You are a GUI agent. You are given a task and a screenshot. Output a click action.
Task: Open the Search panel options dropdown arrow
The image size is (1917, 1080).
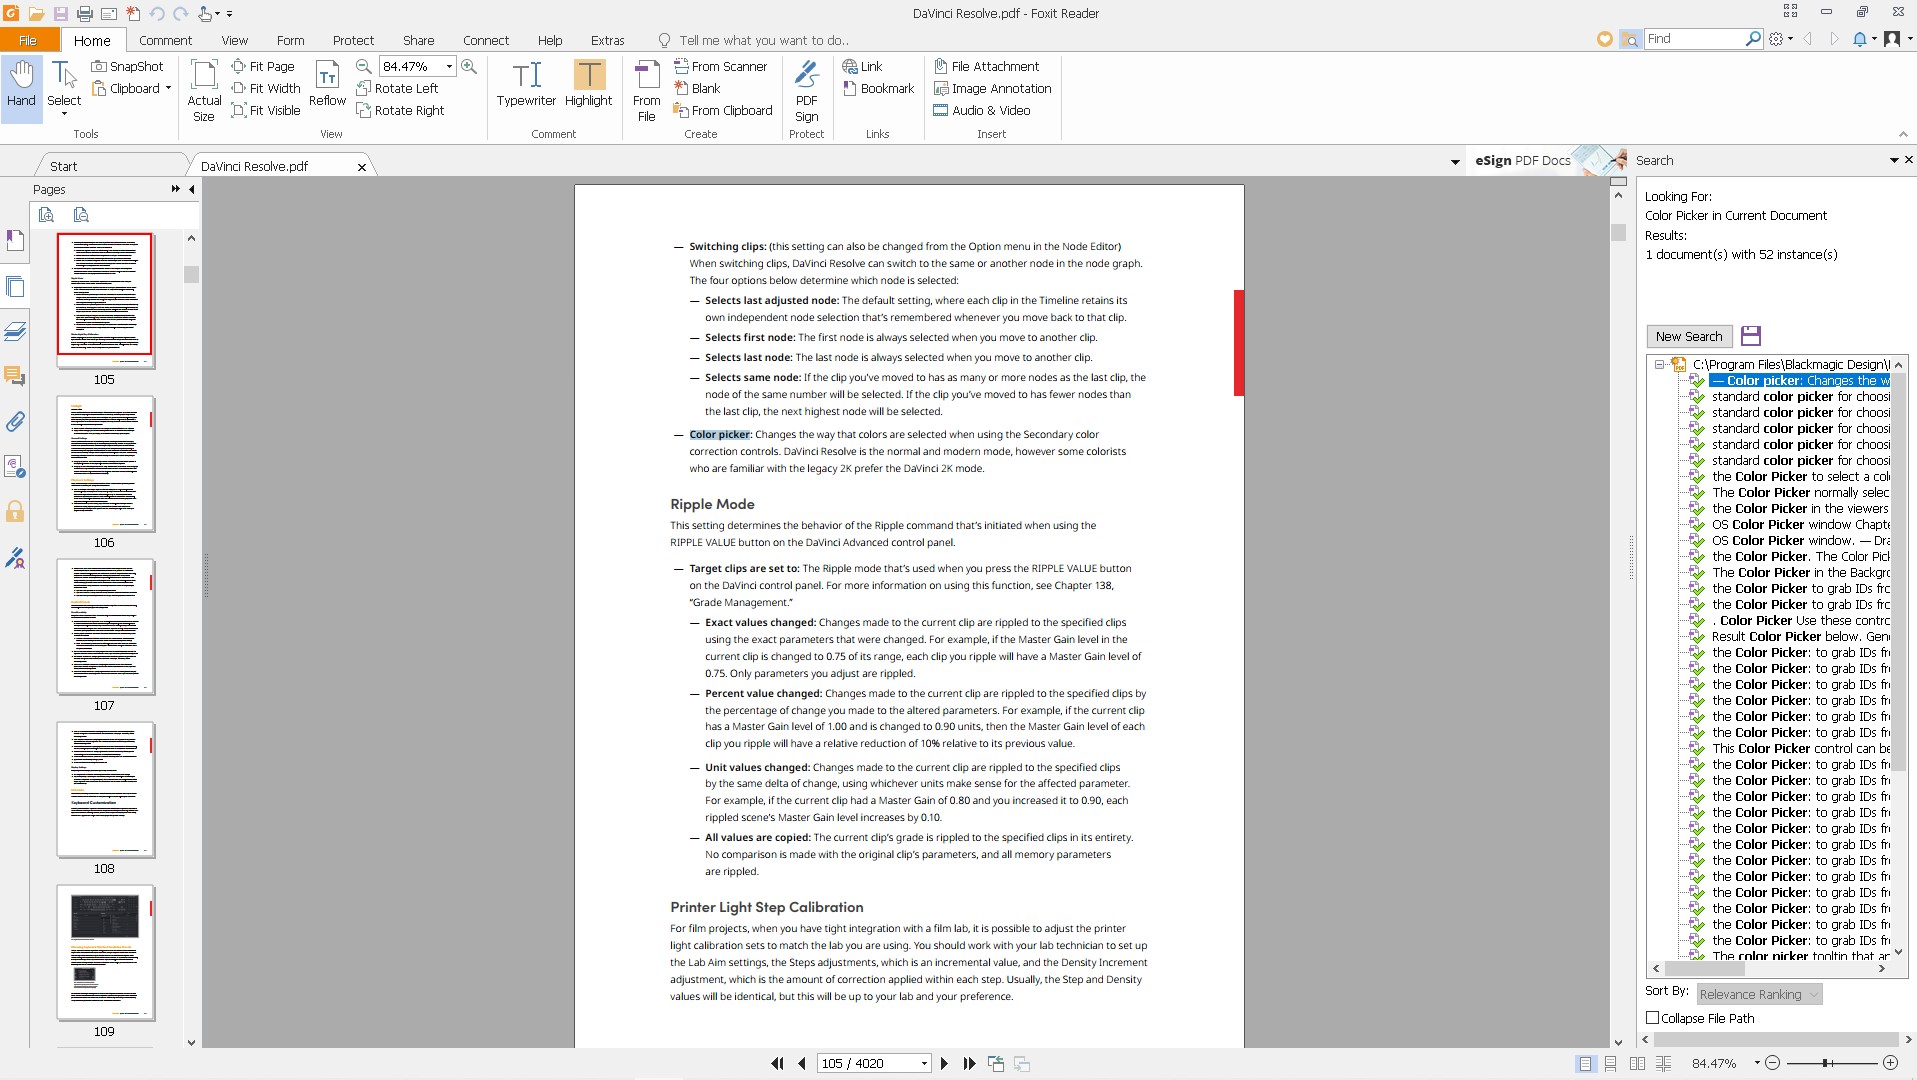tap(1893, 160)
